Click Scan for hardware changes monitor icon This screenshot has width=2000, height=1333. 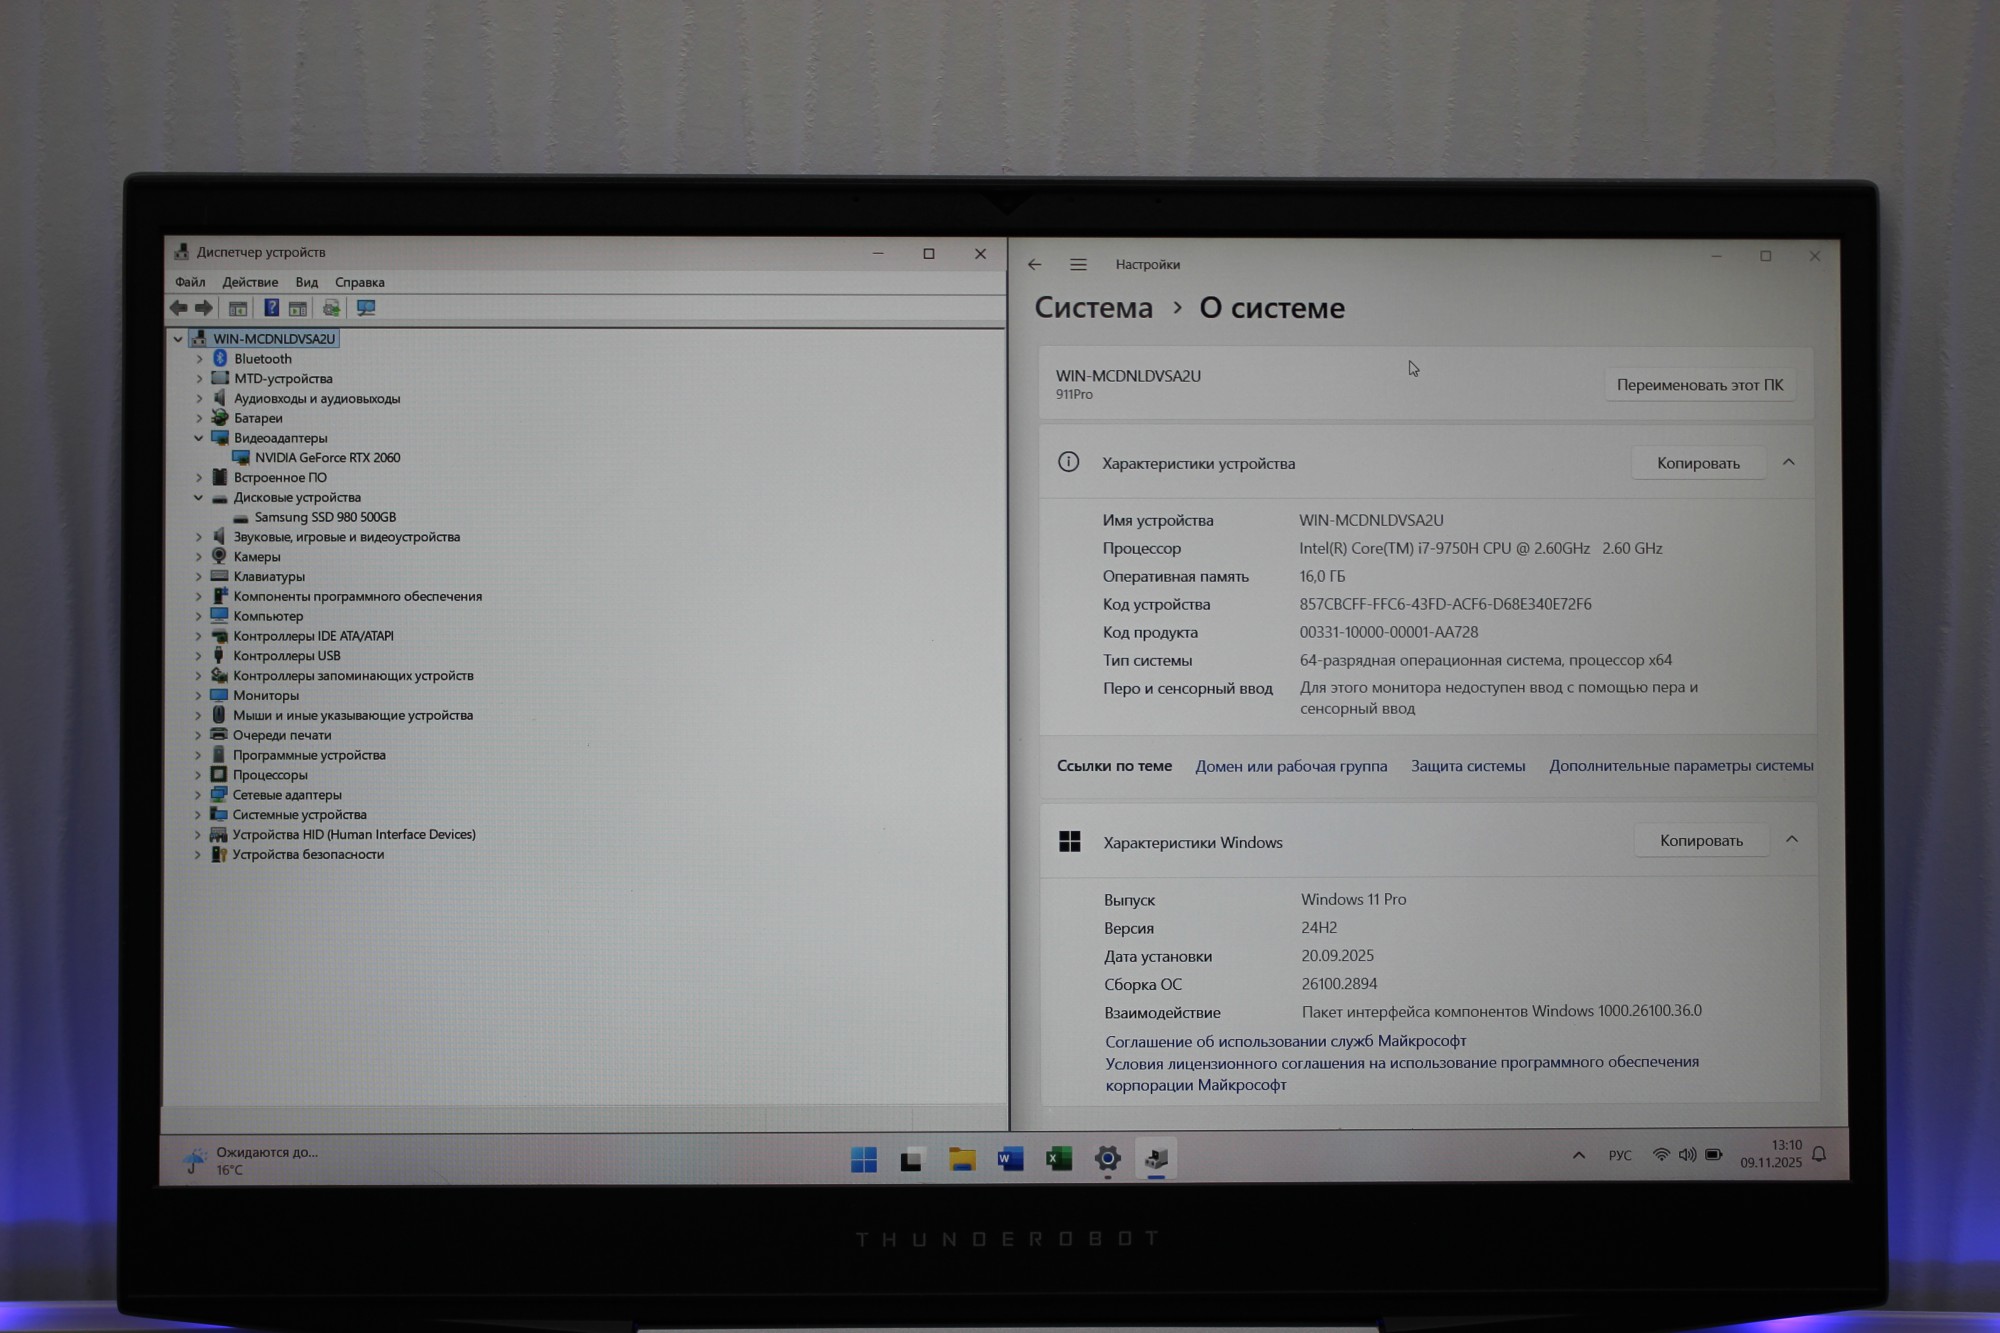pos(366,308)
